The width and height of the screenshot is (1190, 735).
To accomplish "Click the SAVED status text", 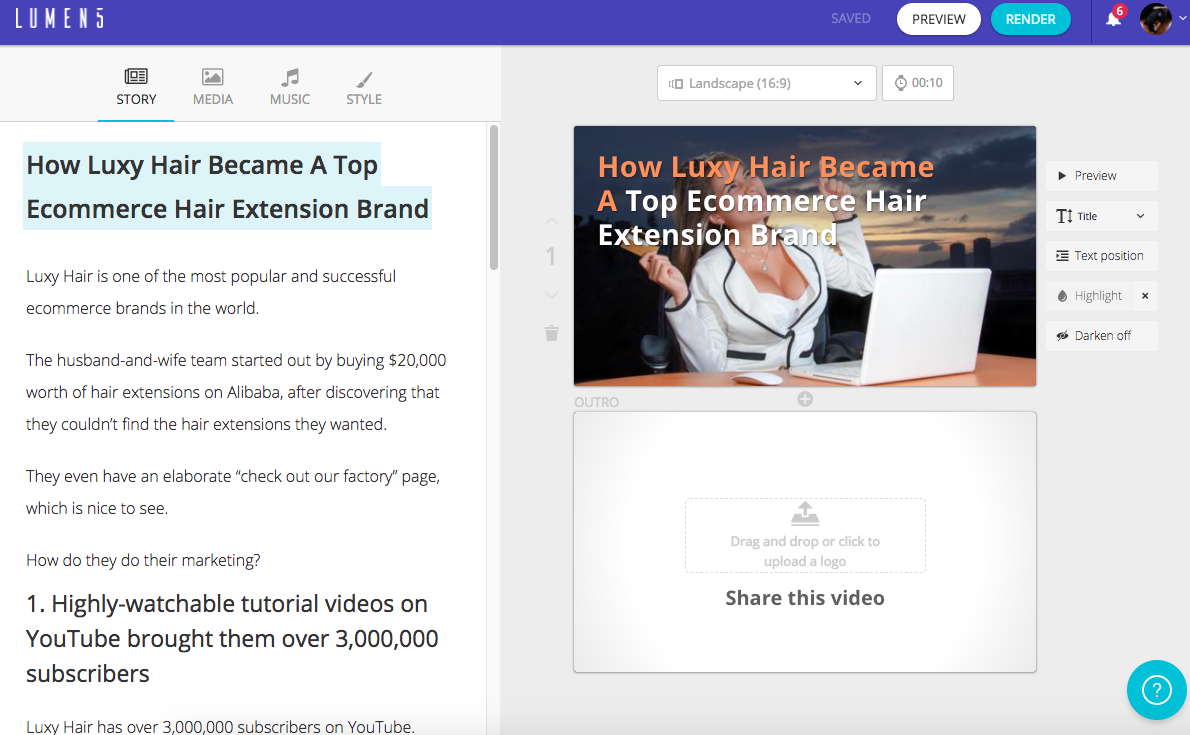I will point(851,18).
